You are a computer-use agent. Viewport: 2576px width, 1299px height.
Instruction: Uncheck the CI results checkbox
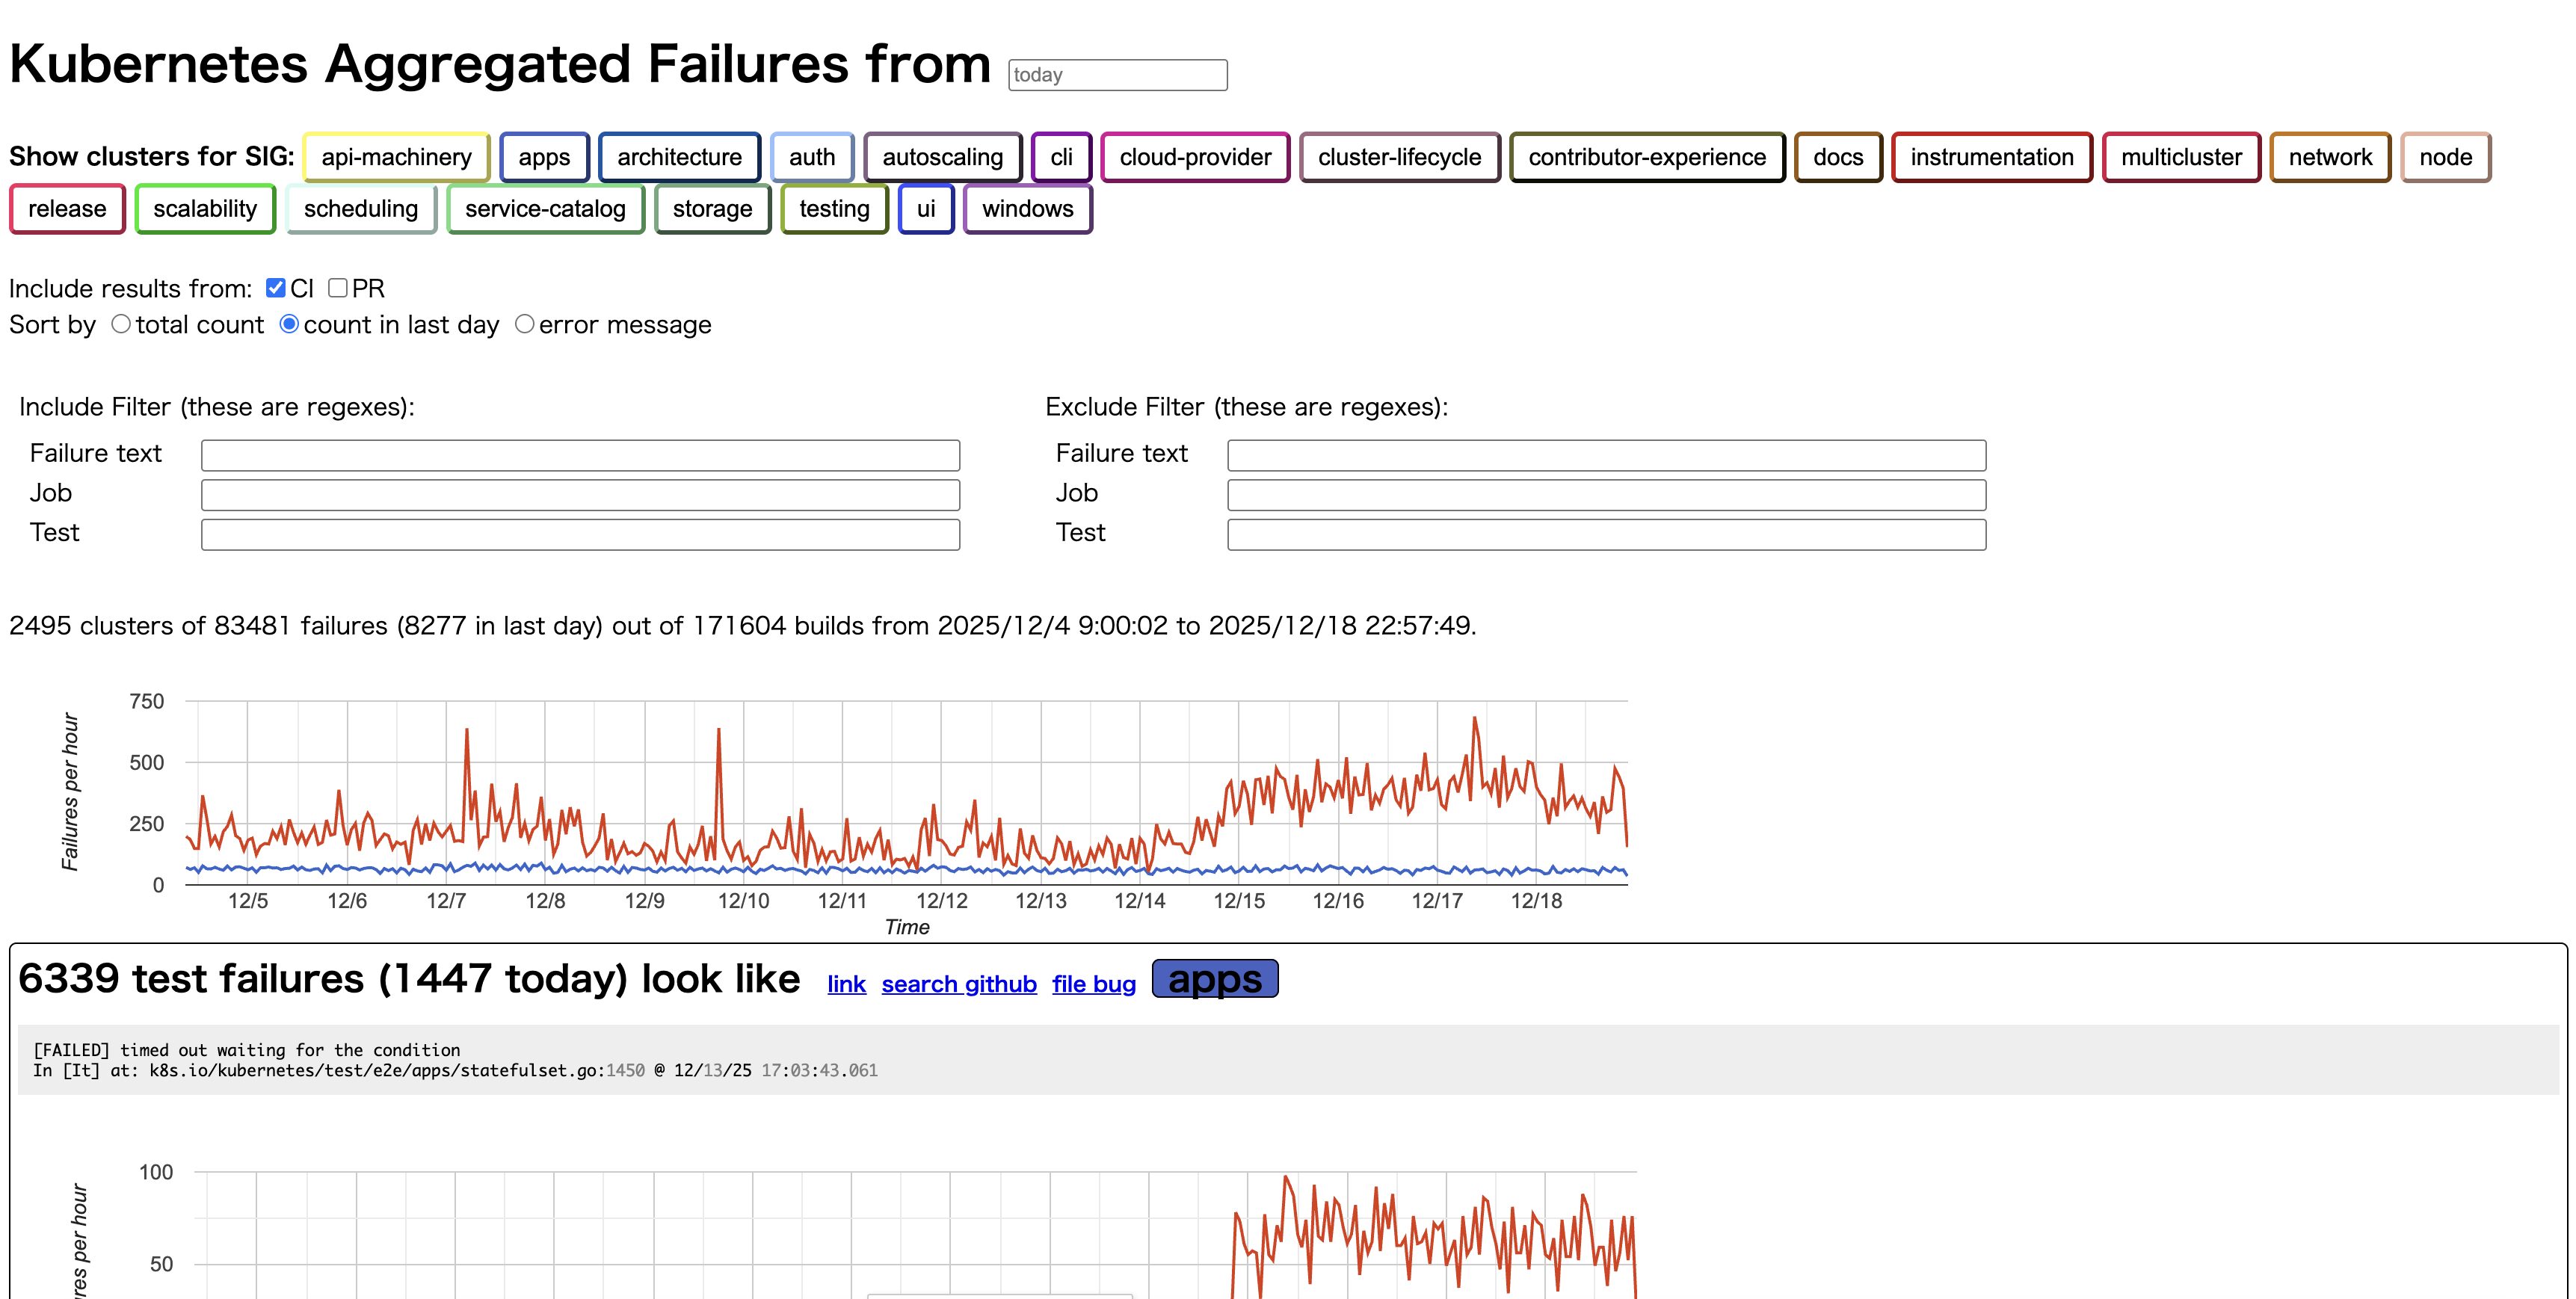tap(276, 288)
